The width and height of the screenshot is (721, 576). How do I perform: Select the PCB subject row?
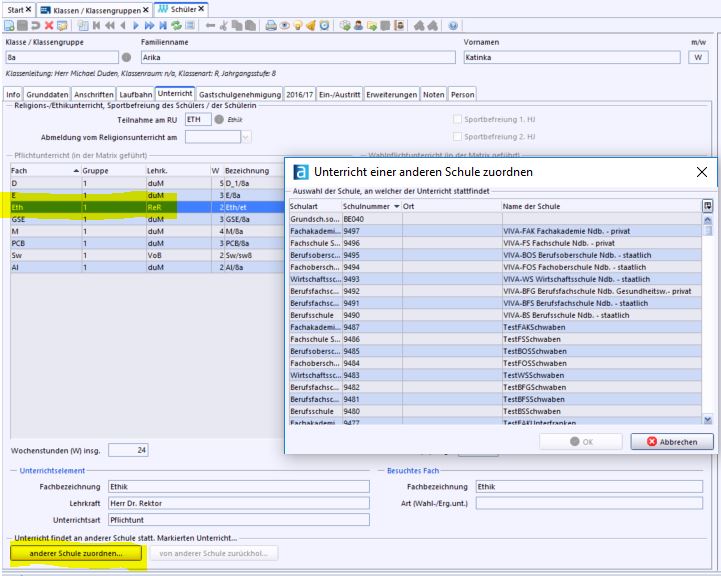(x=147, y=243)
